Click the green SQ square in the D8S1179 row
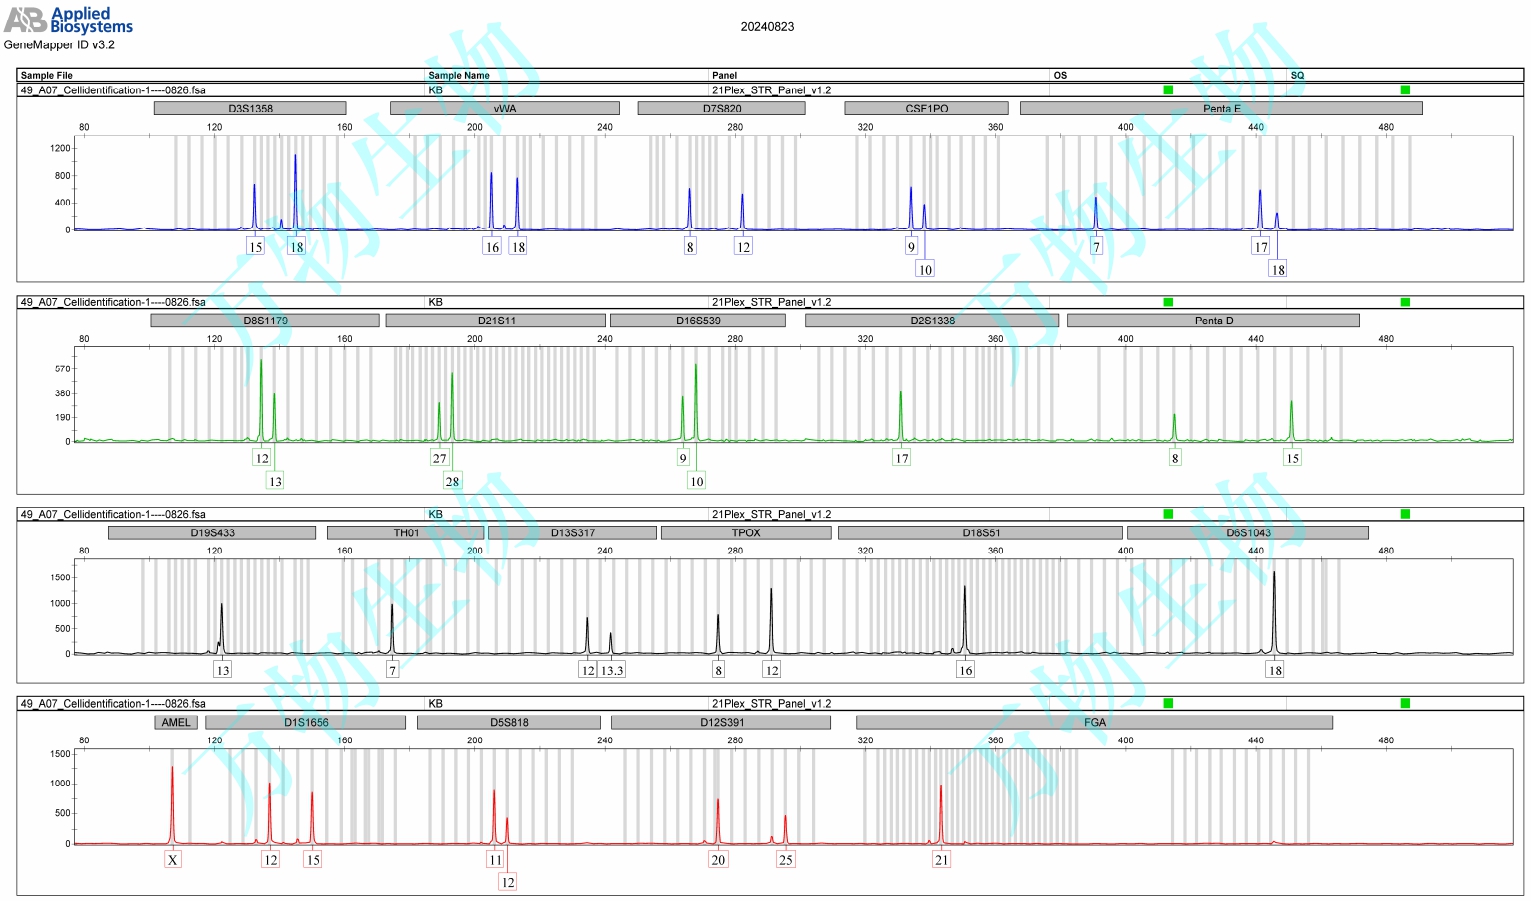Screen dimensions: 1531x901 pyautogui.click(x=1405, y=302)
